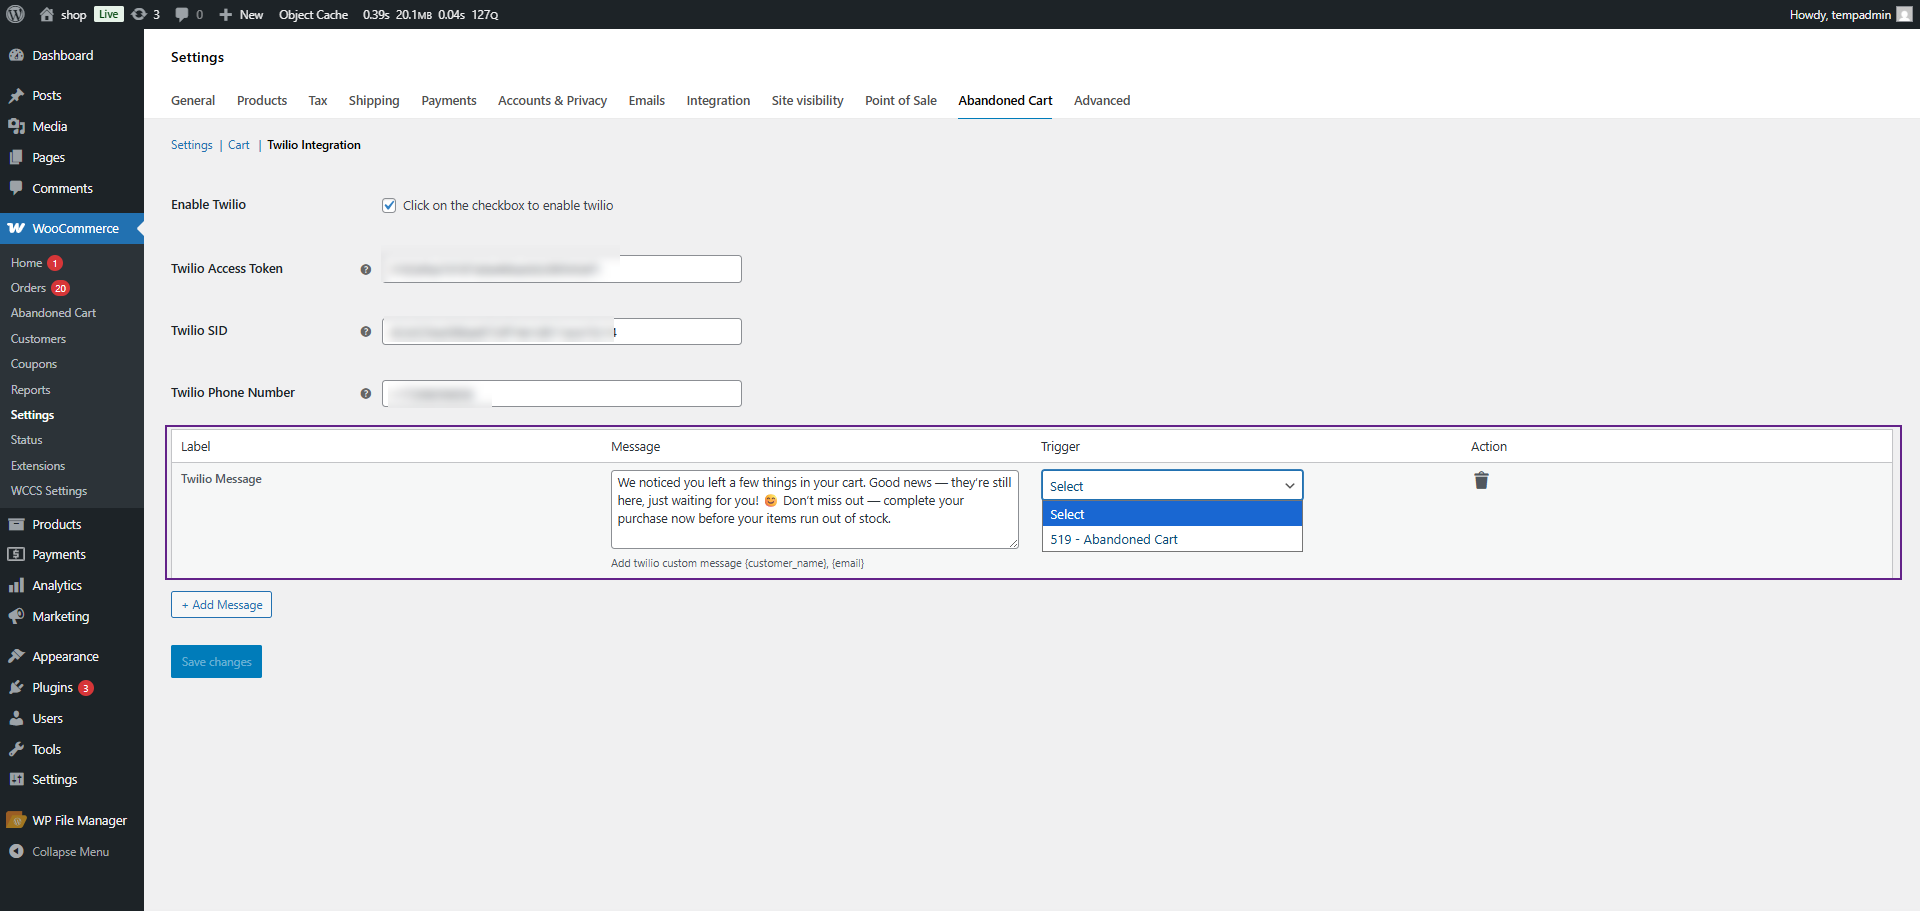This screenshot has width=1920, height=911.
Task: Open comments bubble in admin bar
Action: (182, 14)
